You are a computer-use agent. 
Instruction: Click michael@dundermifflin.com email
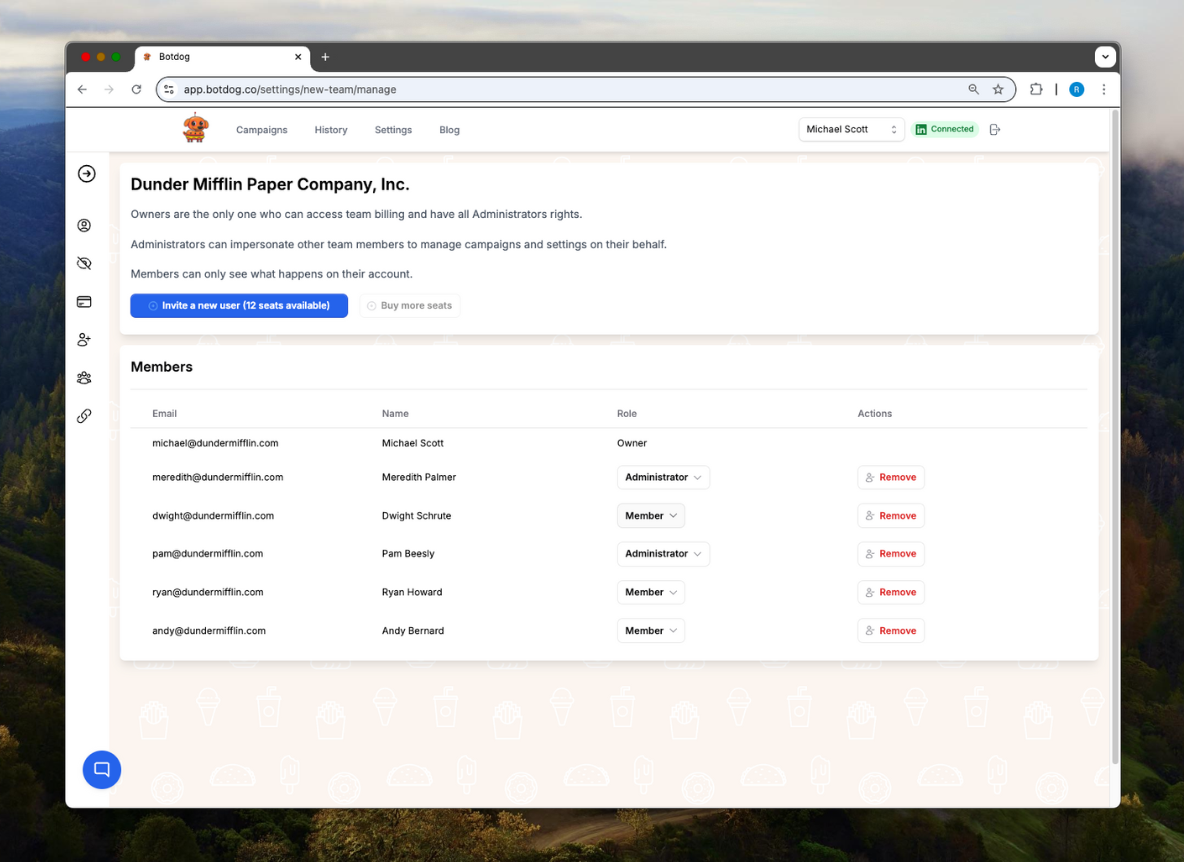click(x=215, y=443)
